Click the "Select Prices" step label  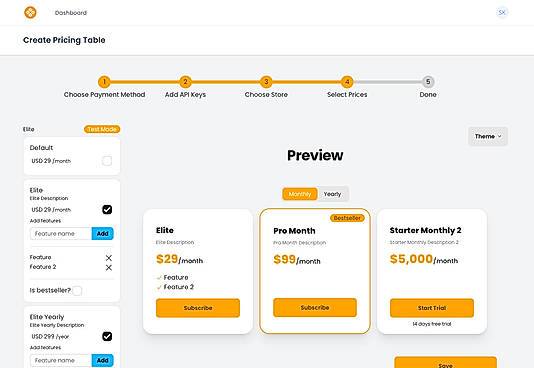(x=347, y=95)
